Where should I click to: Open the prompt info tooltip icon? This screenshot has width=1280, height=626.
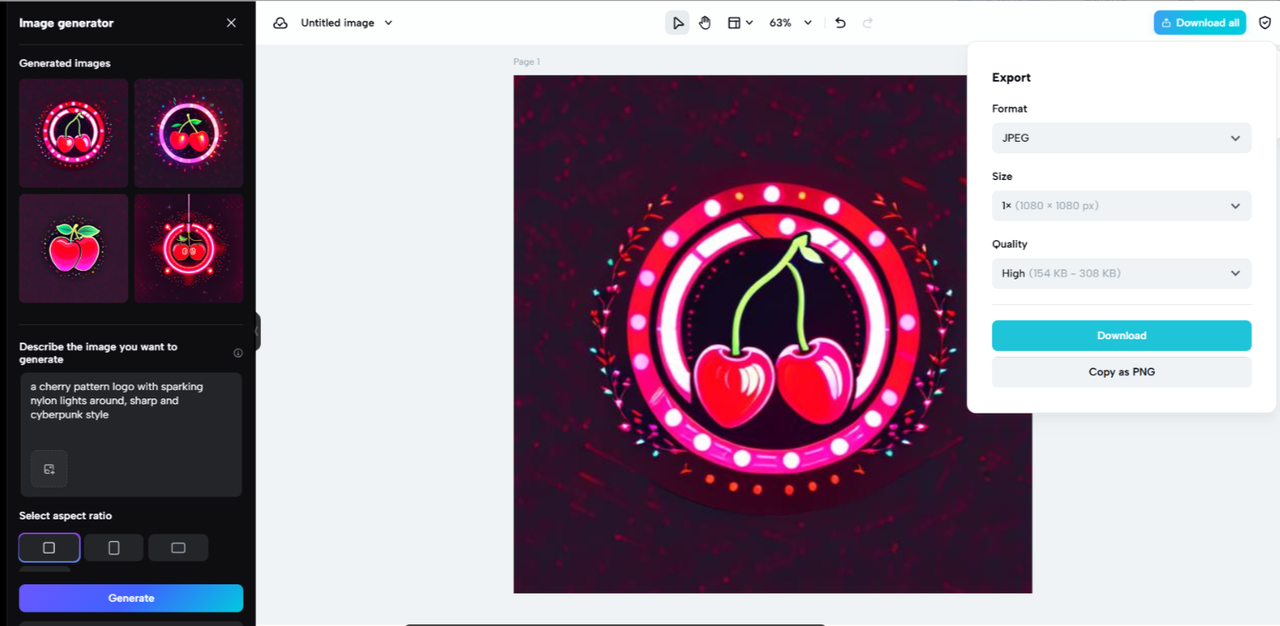[237, 352]
